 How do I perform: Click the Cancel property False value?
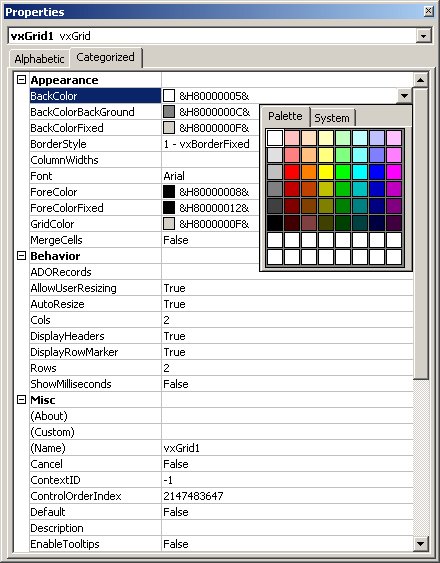click(176, 464)
